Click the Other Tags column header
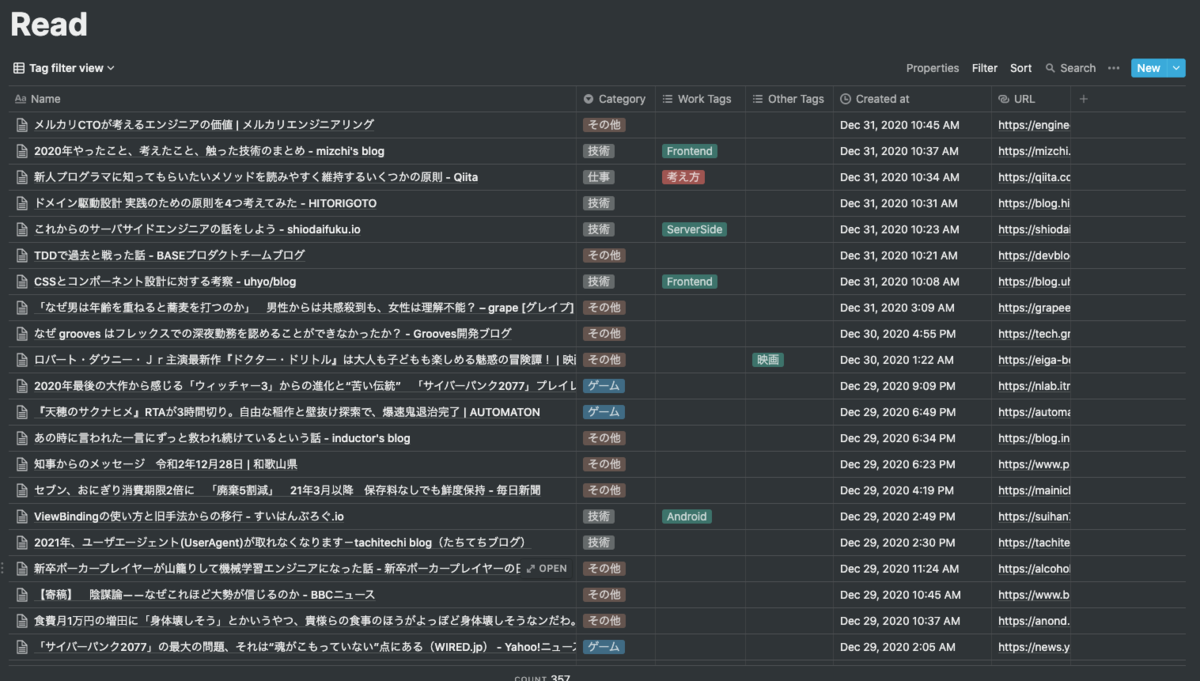The image size is (1200, 681). point(789,99)
